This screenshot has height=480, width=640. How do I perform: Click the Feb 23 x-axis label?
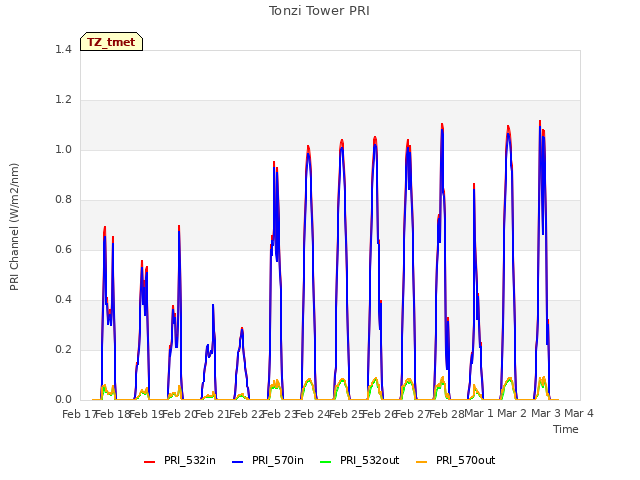(x=280, y=414)
